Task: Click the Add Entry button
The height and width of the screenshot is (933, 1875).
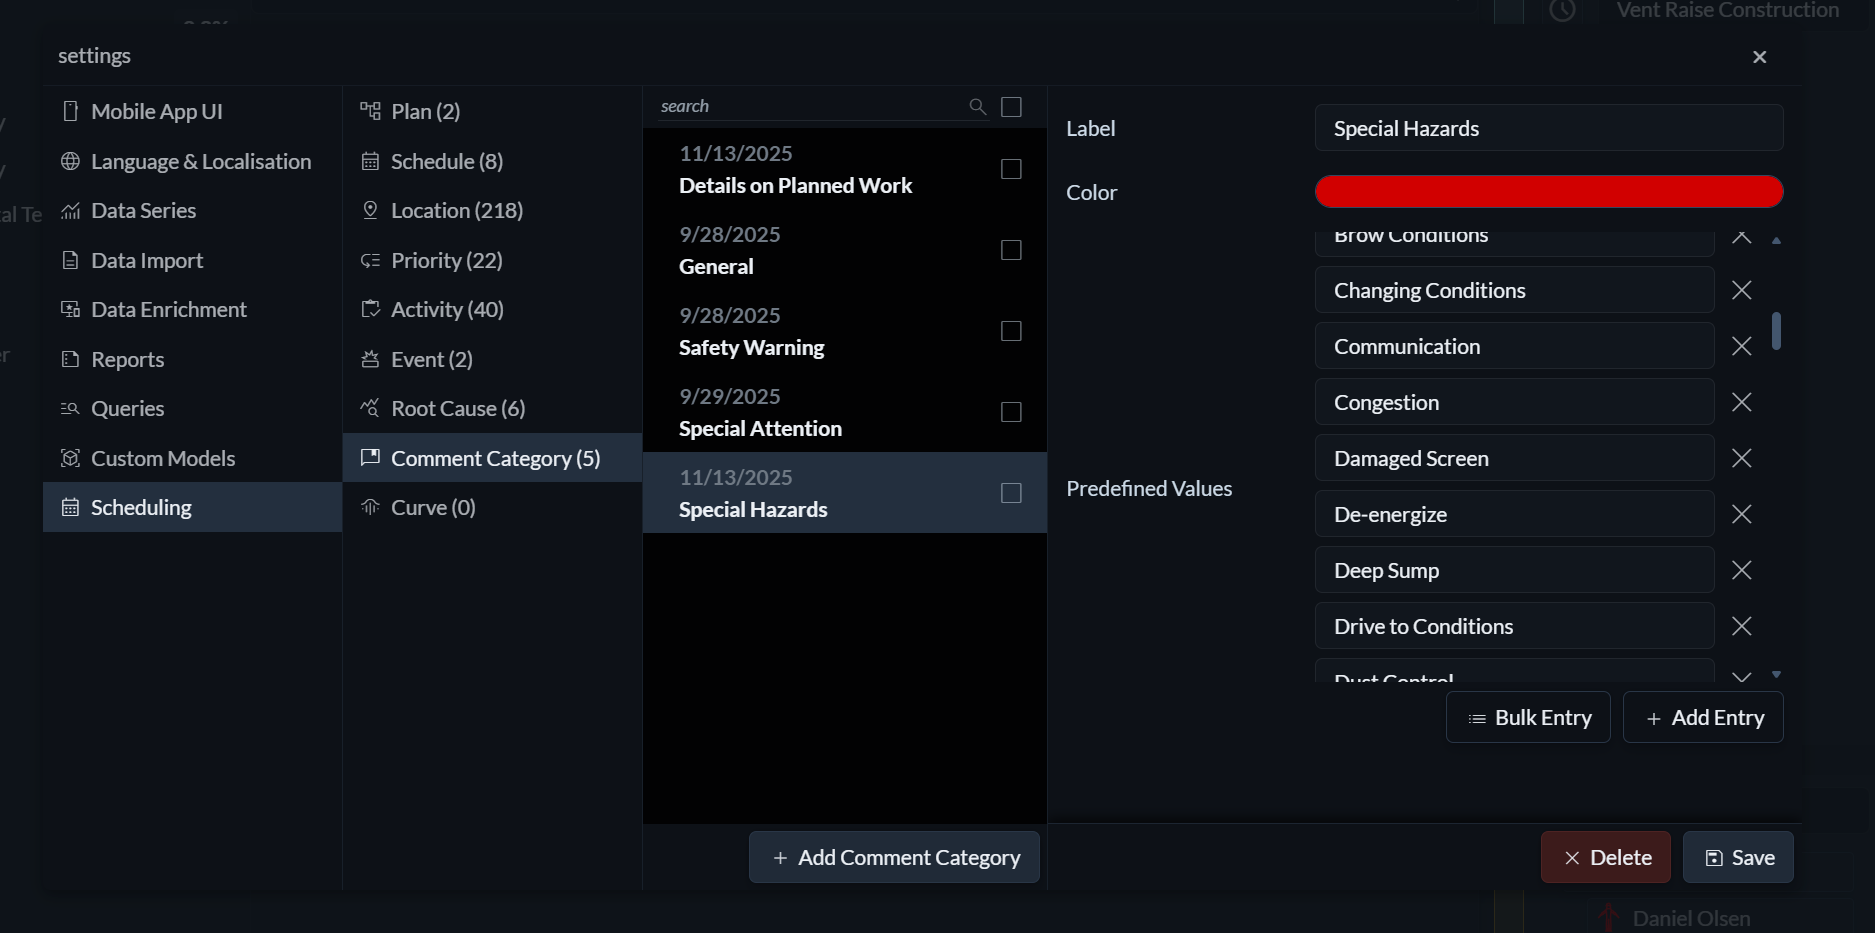Action: tap(1703, 717)
